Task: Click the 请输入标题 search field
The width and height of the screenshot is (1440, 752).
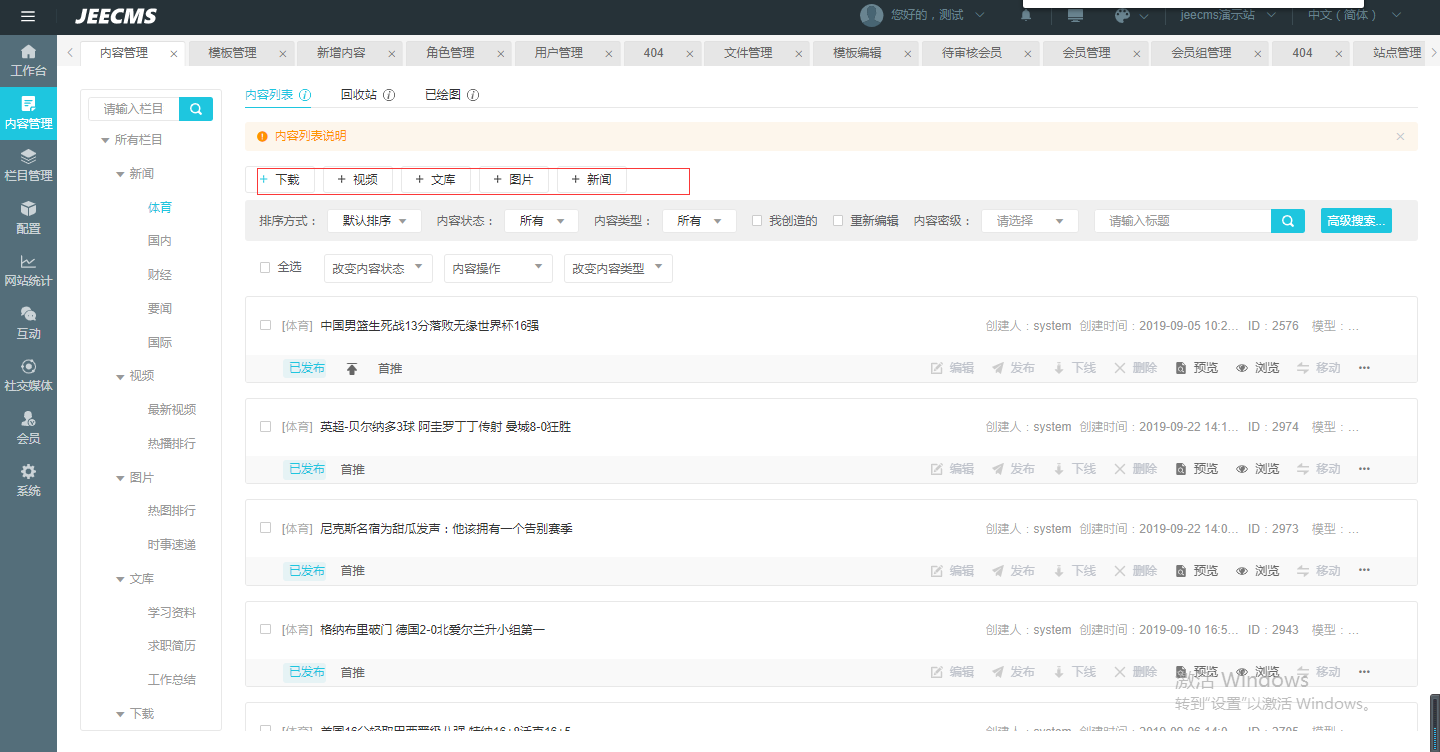Action: (1182, 221)
